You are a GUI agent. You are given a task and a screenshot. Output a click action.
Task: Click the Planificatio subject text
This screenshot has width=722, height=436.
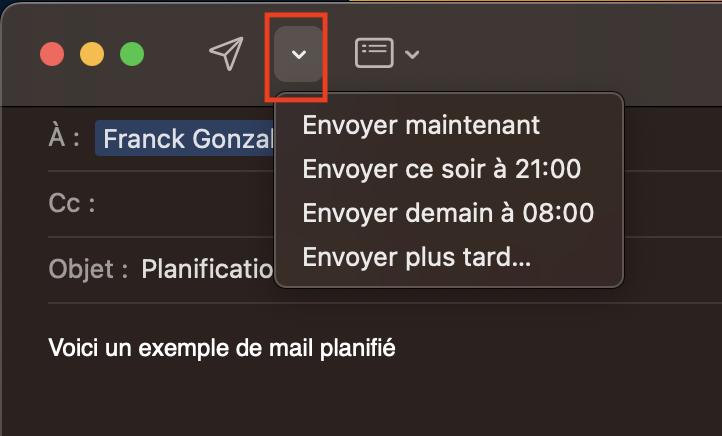(x=207, y=269)
